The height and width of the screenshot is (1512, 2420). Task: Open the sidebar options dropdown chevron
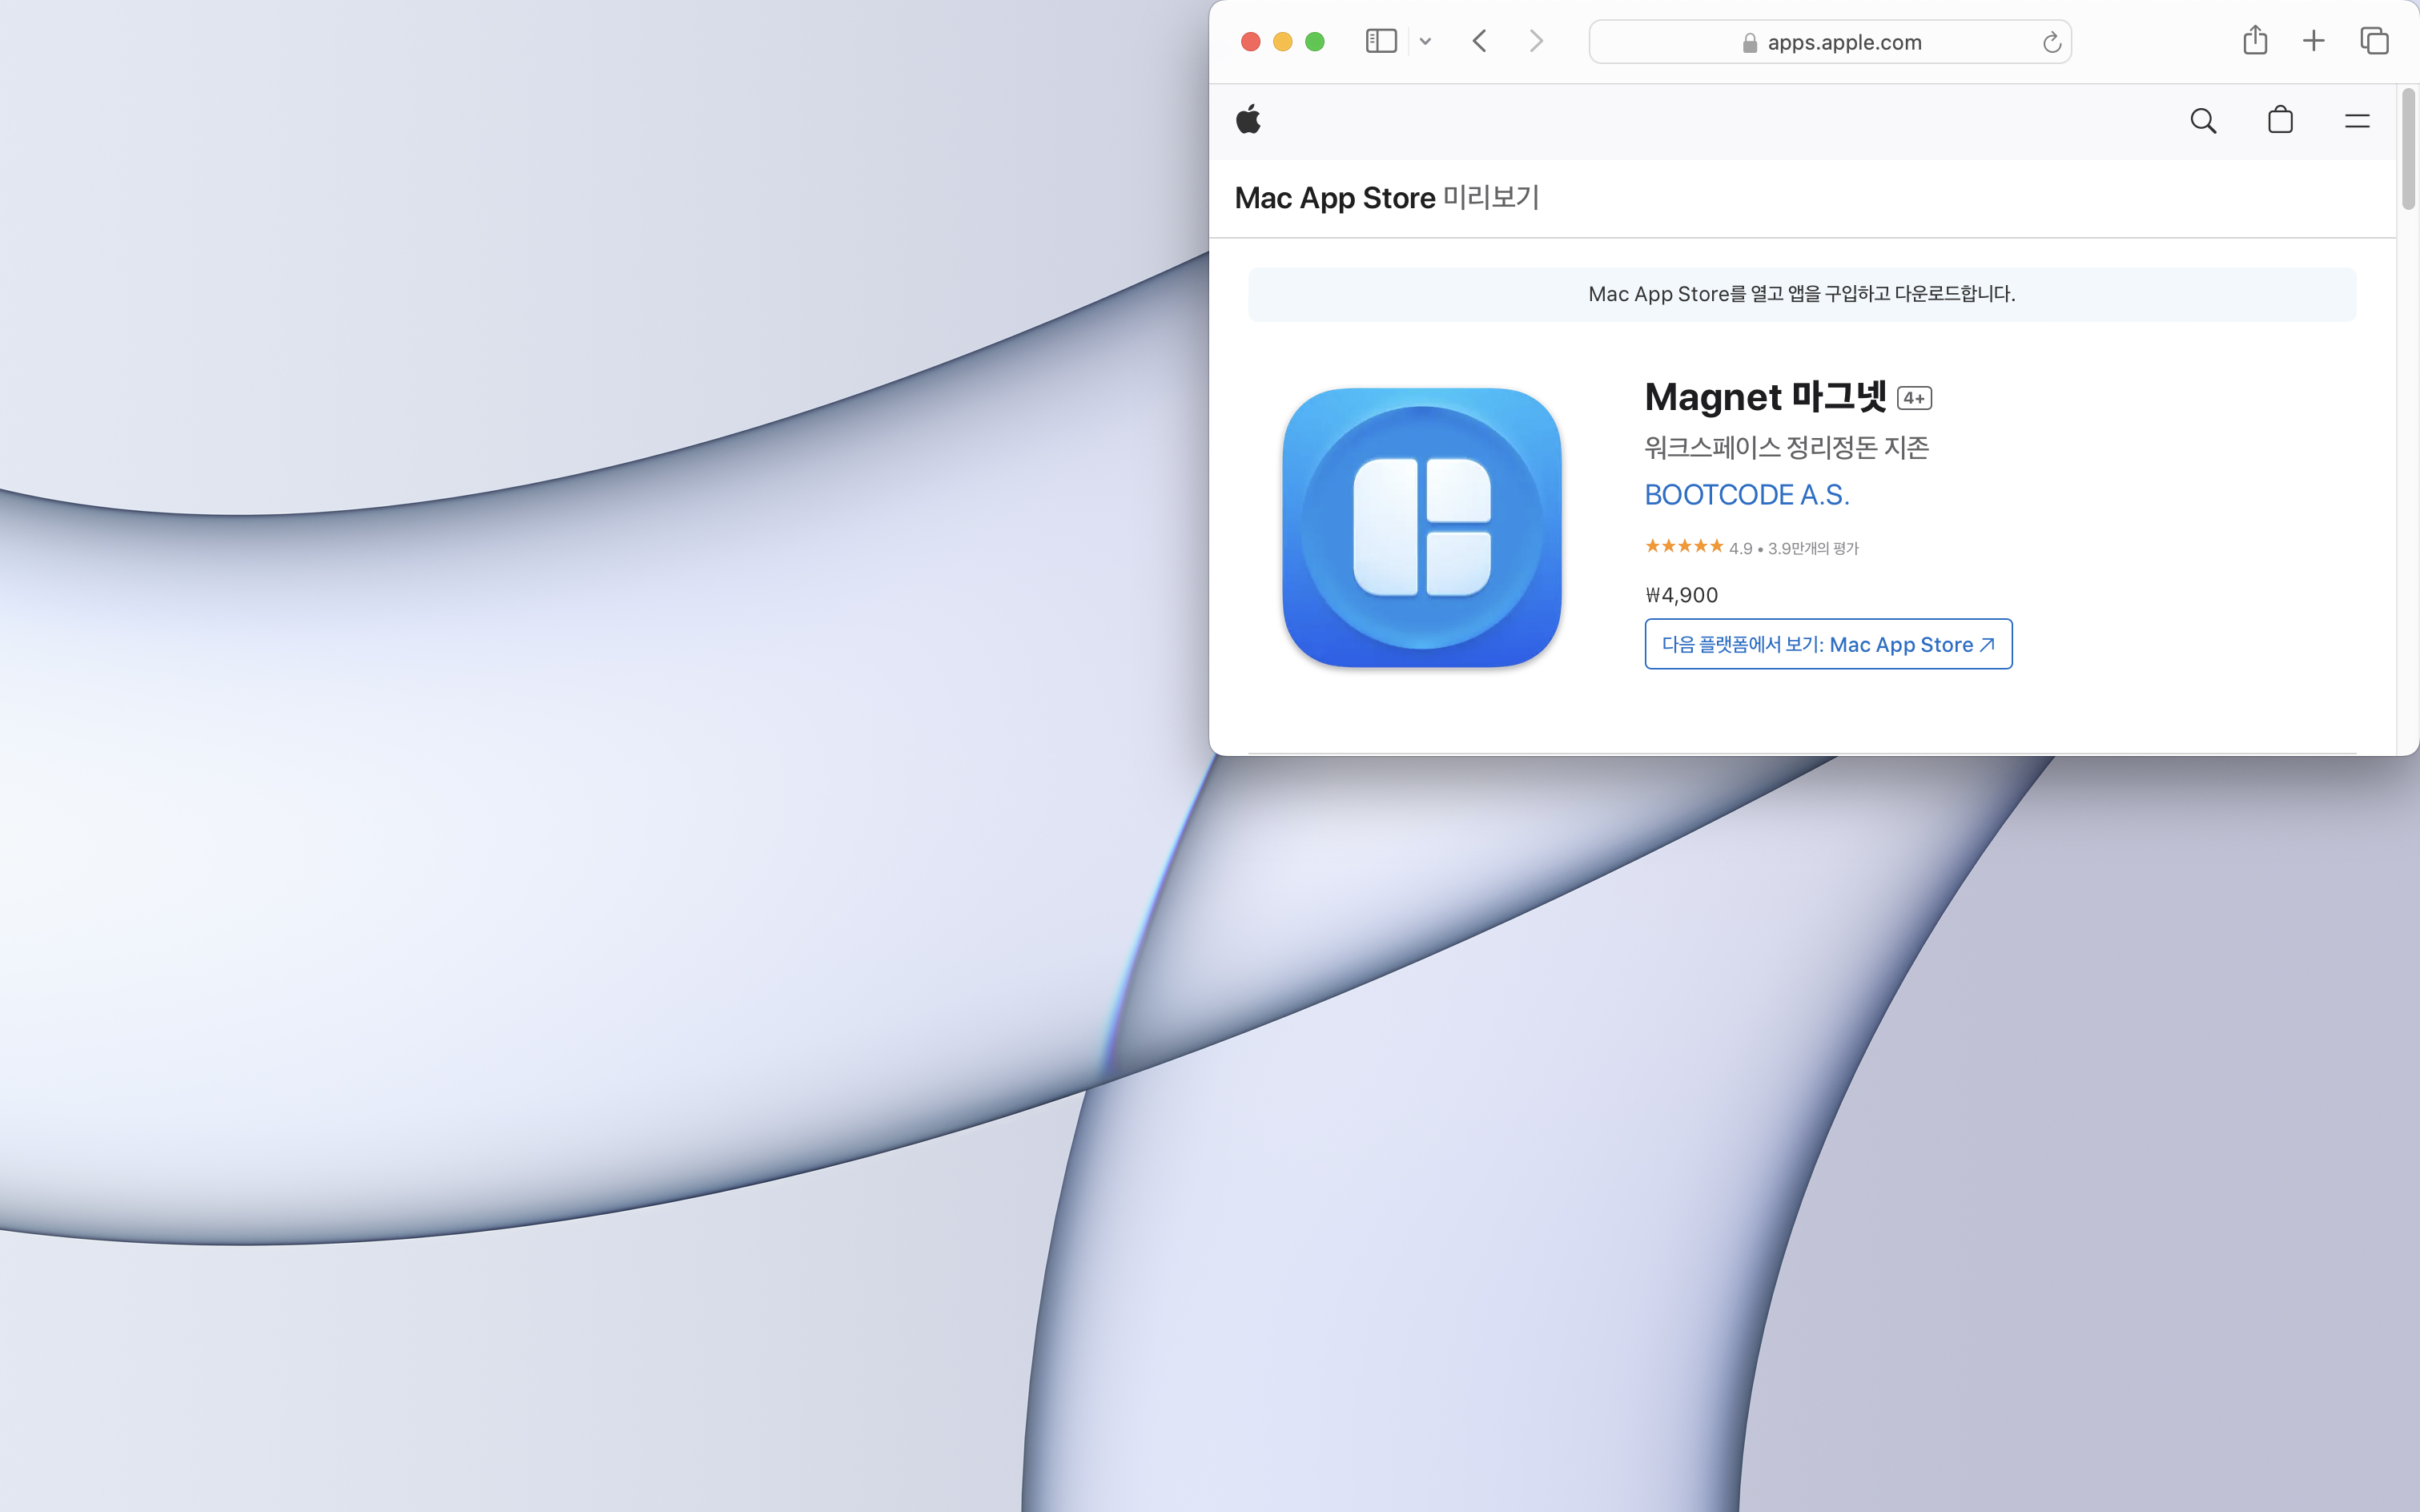tap(1425, 42)
